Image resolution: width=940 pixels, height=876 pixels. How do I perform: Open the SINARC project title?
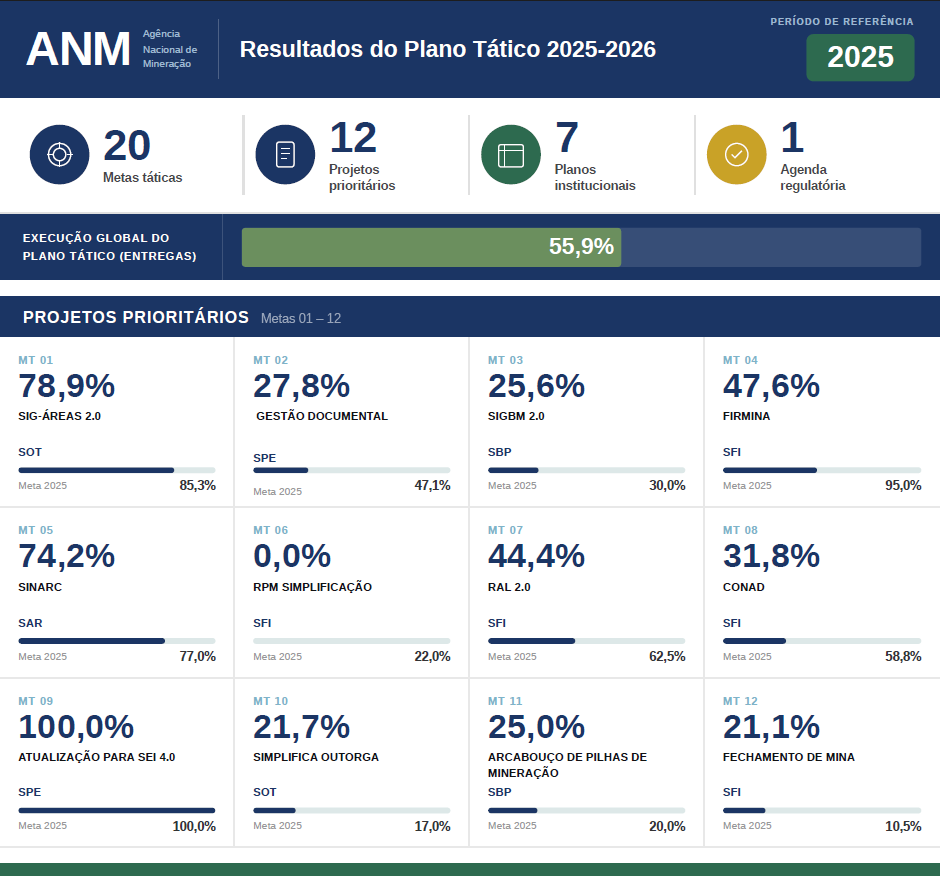40,587
